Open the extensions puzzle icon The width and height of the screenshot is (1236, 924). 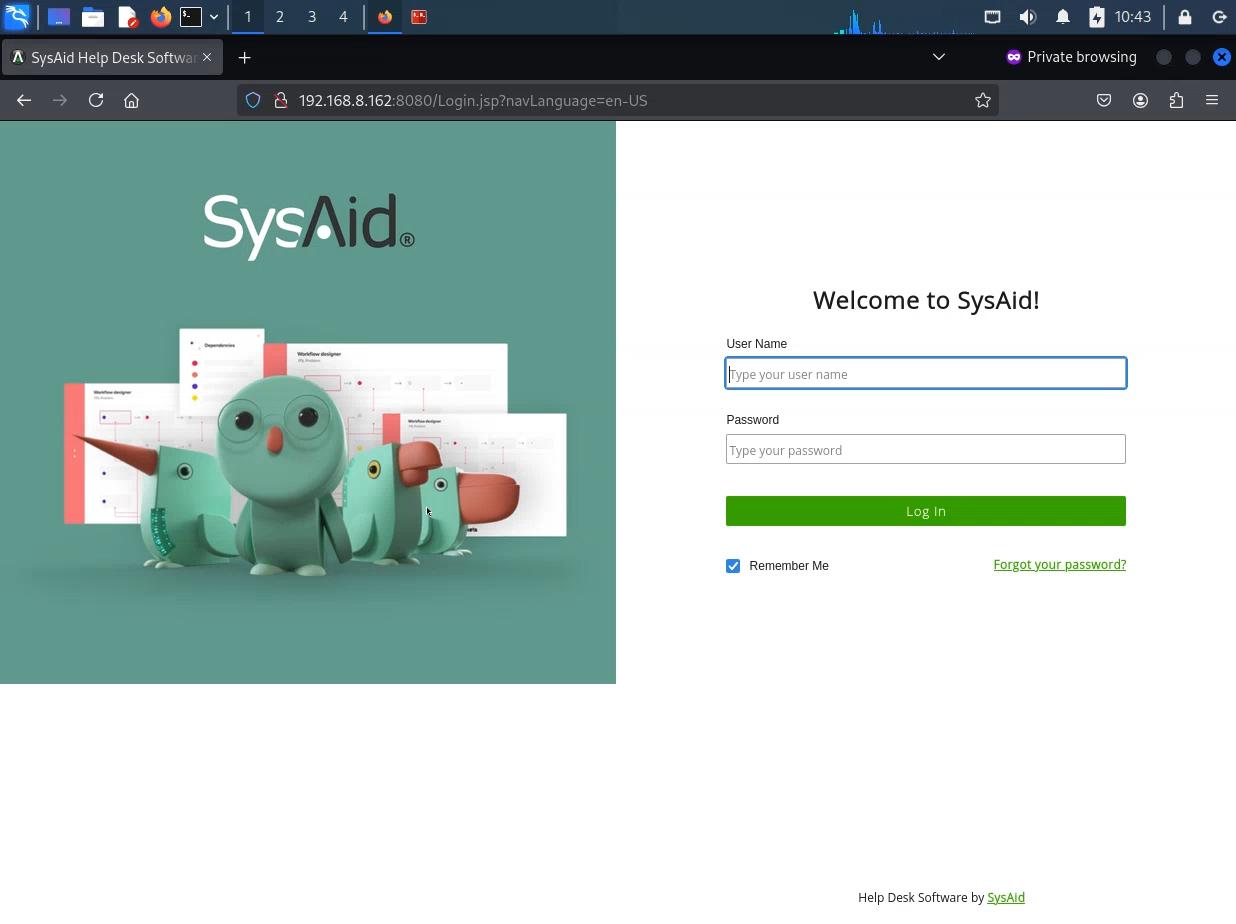(x=1176, y=100)
